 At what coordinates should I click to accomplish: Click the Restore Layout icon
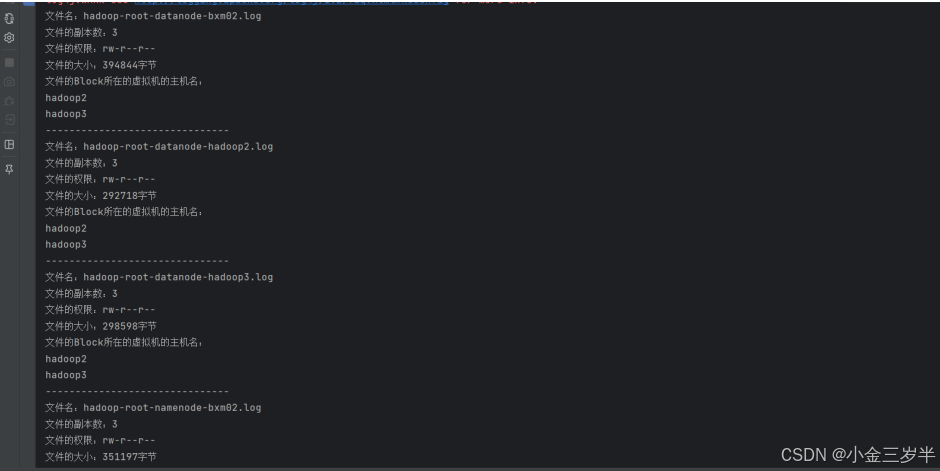pyautogui.click(x=9, y=144)
